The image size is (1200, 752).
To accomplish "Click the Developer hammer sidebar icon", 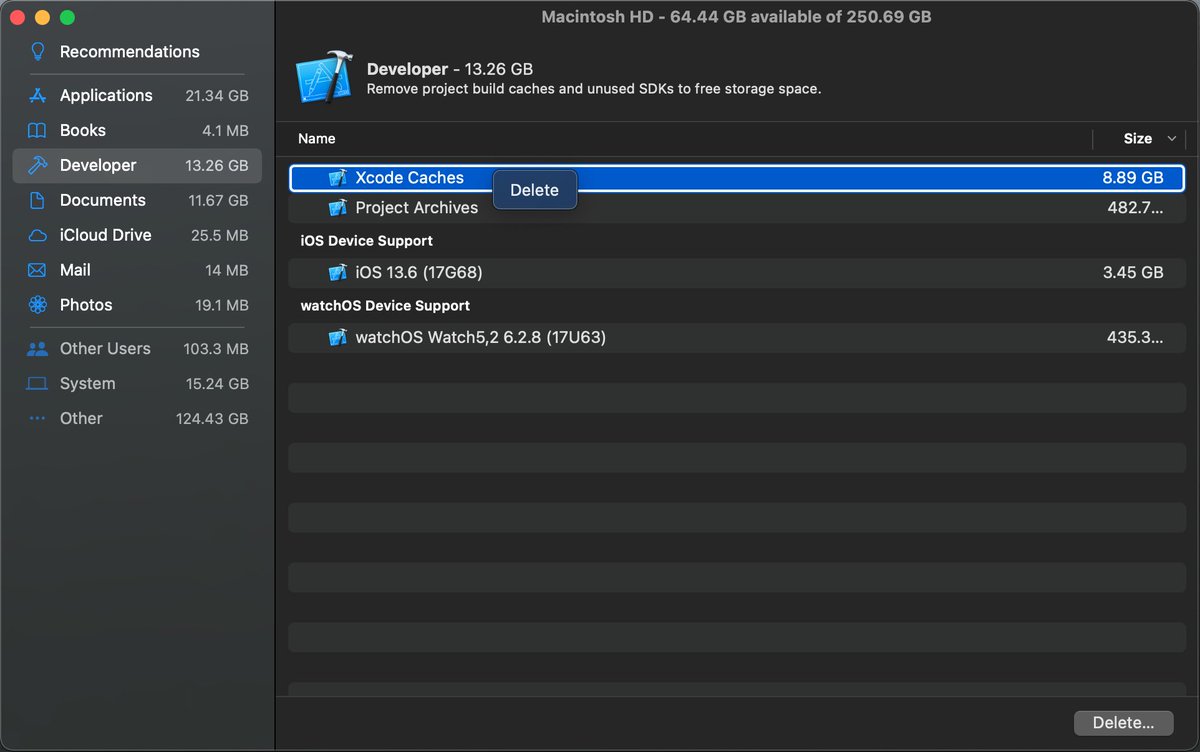I will pyautogui.click(x=38, y=165).
